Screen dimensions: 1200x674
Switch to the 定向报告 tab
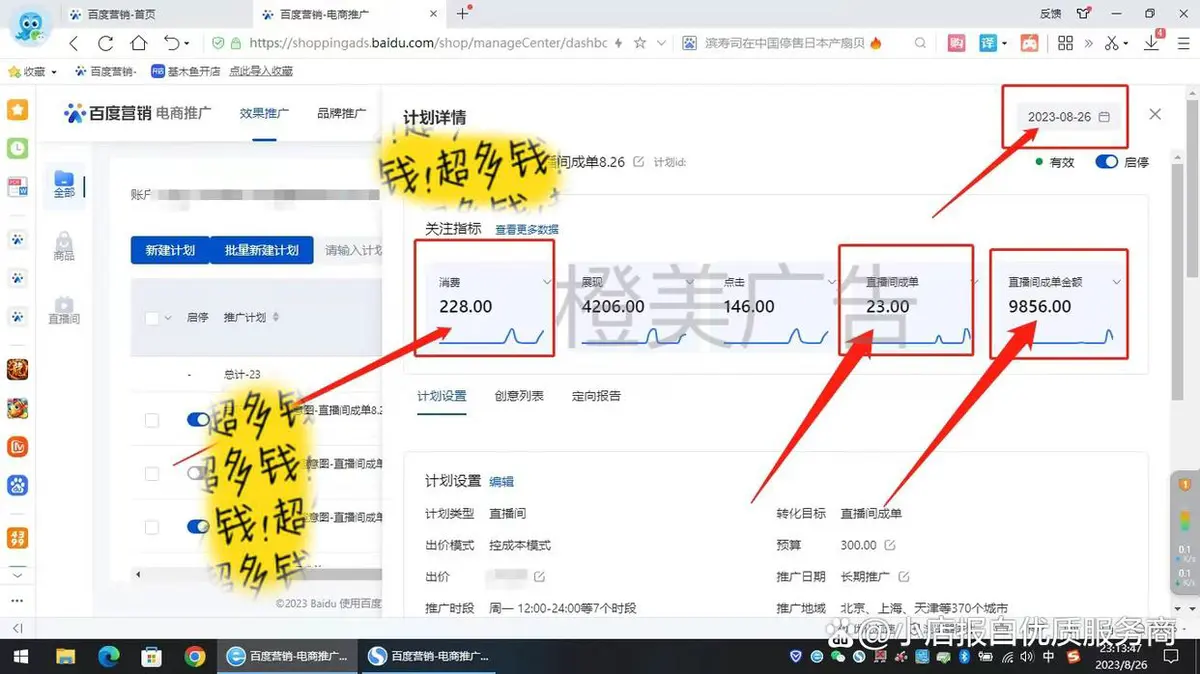click(596, 396)
